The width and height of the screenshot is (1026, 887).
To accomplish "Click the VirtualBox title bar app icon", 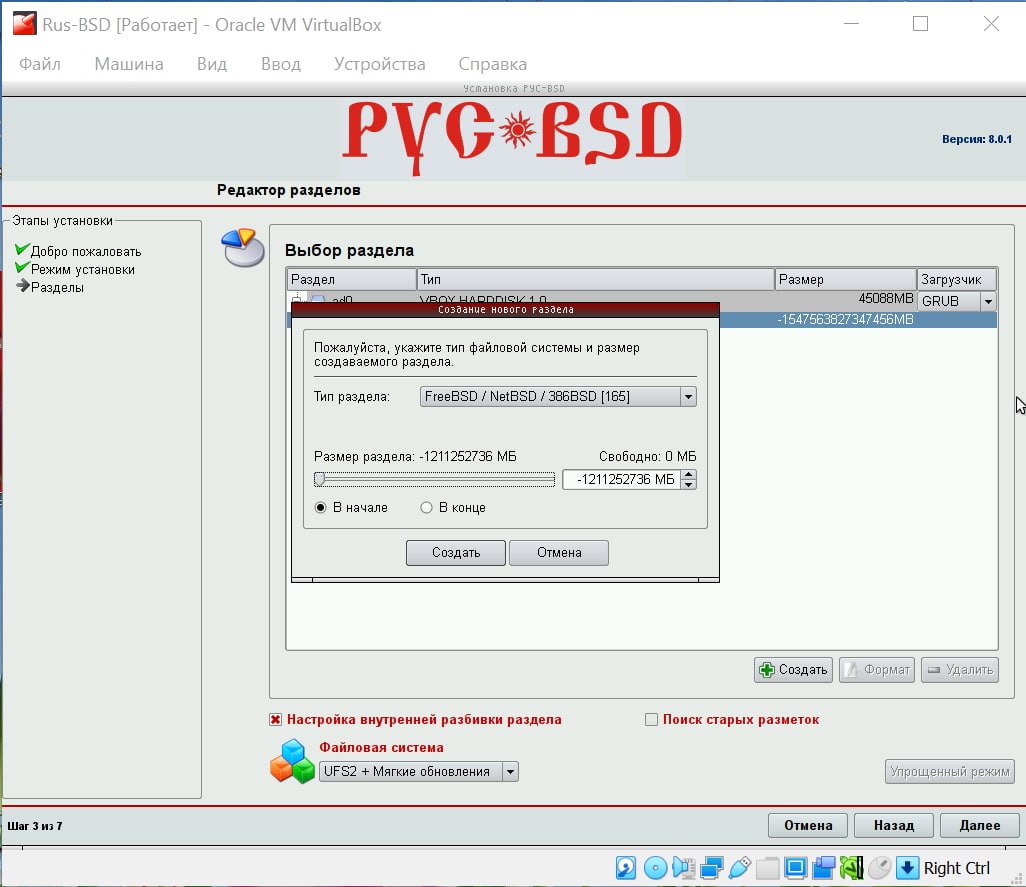I will click(25, 24).
